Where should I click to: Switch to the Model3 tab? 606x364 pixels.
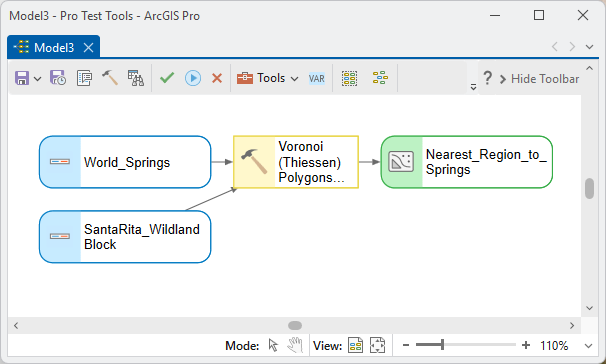(x=54, y=48)
